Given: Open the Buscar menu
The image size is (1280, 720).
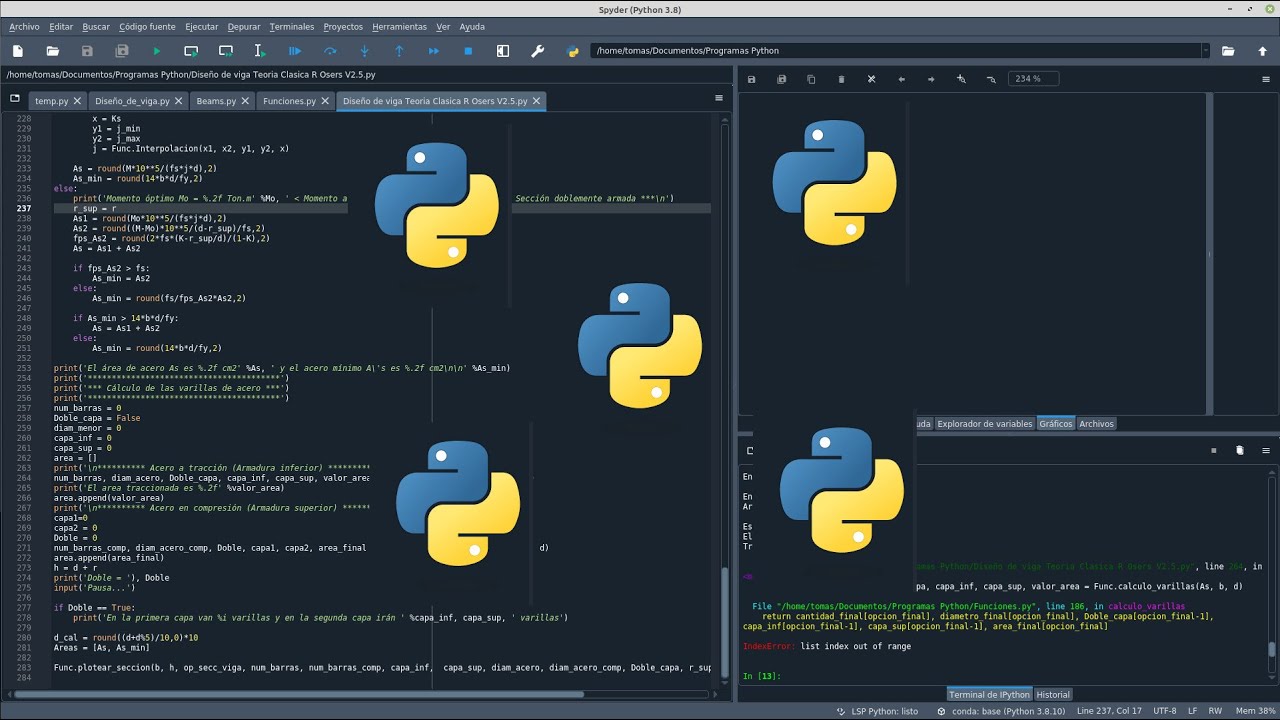Looking at the screenshot, I should (96, 27).
